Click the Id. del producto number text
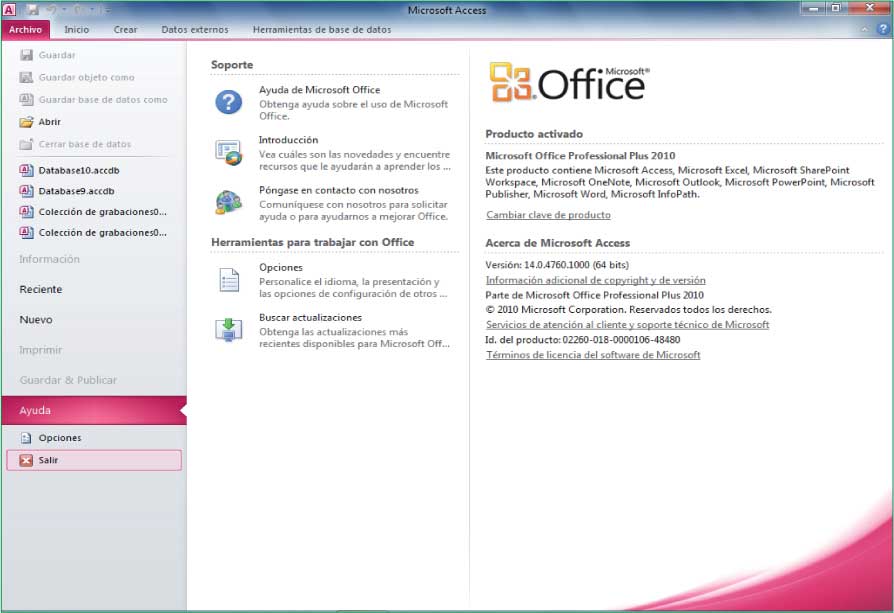This screenshot has width=894, height=613. 583,340
